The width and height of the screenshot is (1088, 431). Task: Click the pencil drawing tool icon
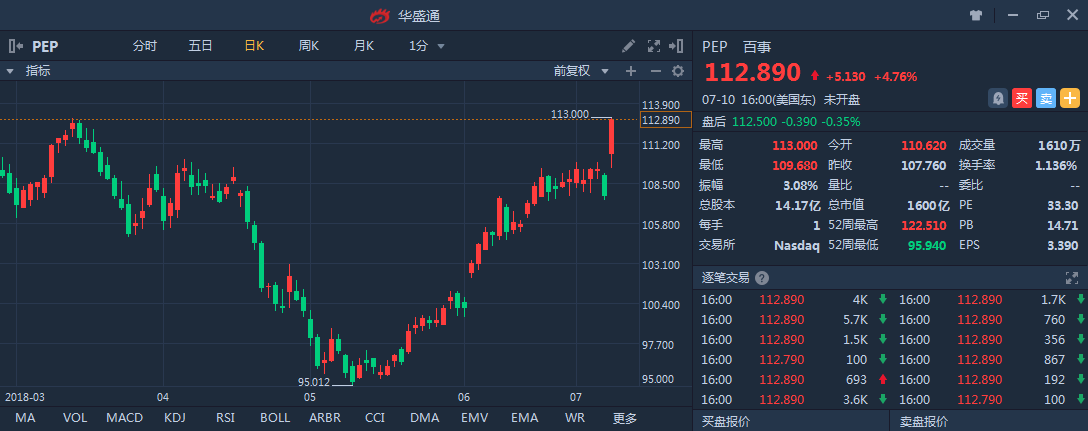click(629, 46)
